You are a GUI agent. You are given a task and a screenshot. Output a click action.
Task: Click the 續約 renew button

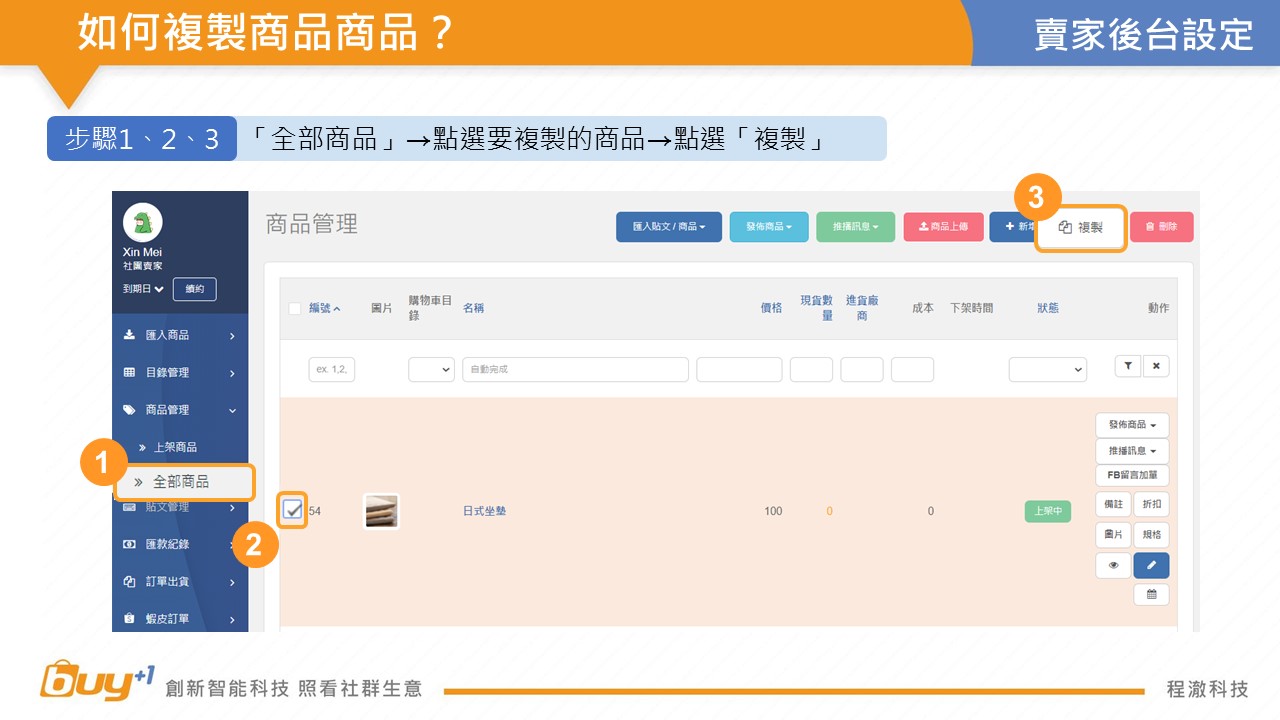pos(195,289)
